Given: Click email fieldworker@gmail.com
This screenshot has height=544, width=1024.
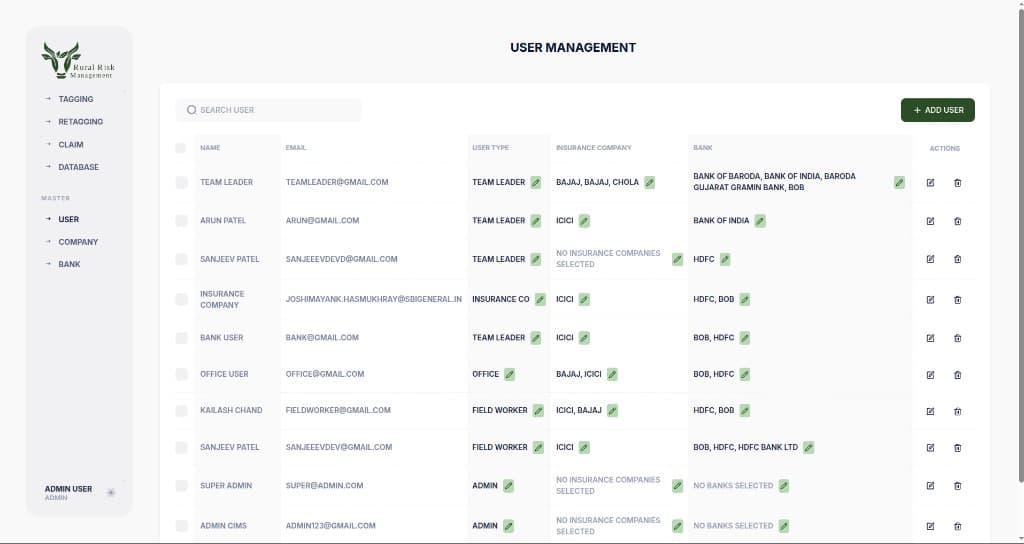Looking at the screenshot, I should 338,410.
